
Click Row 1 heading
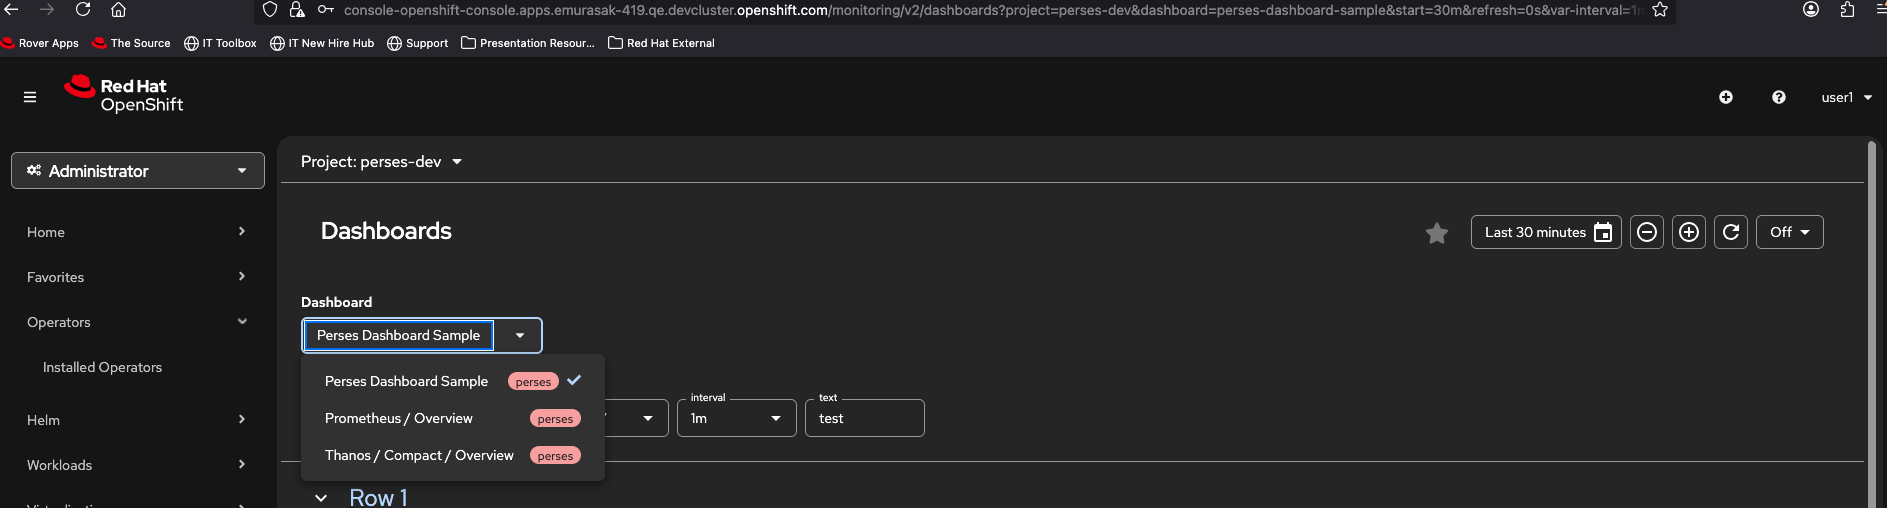378,497
